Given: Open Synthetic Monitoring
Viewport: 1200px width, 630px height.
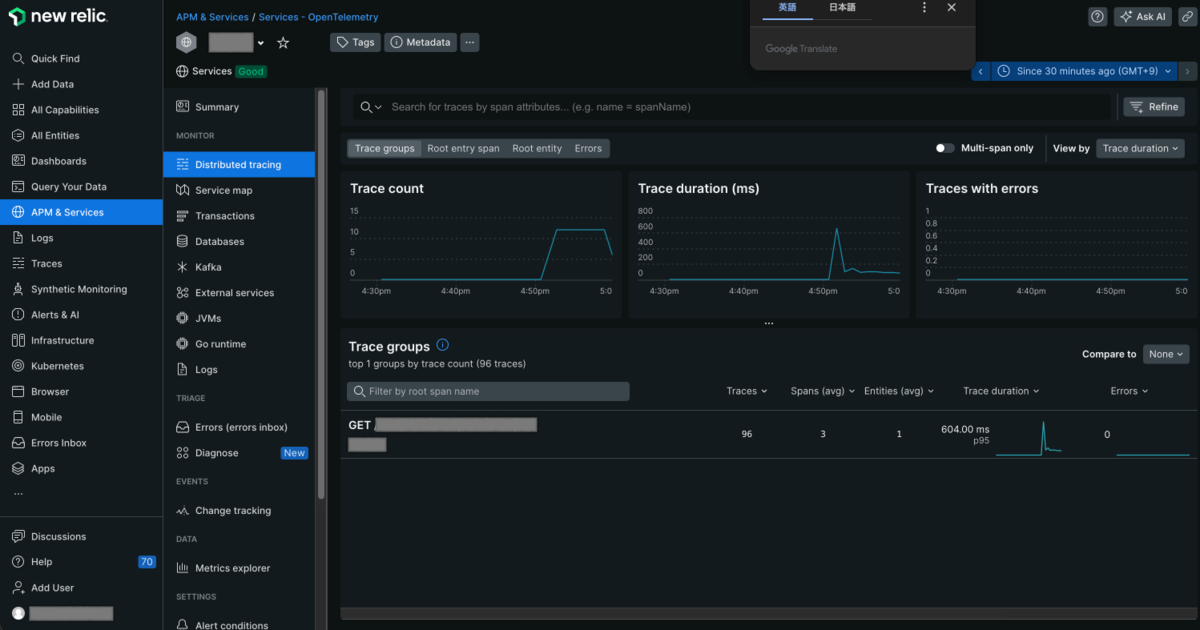Looking at the screenshot, I should tap(78, 289).
